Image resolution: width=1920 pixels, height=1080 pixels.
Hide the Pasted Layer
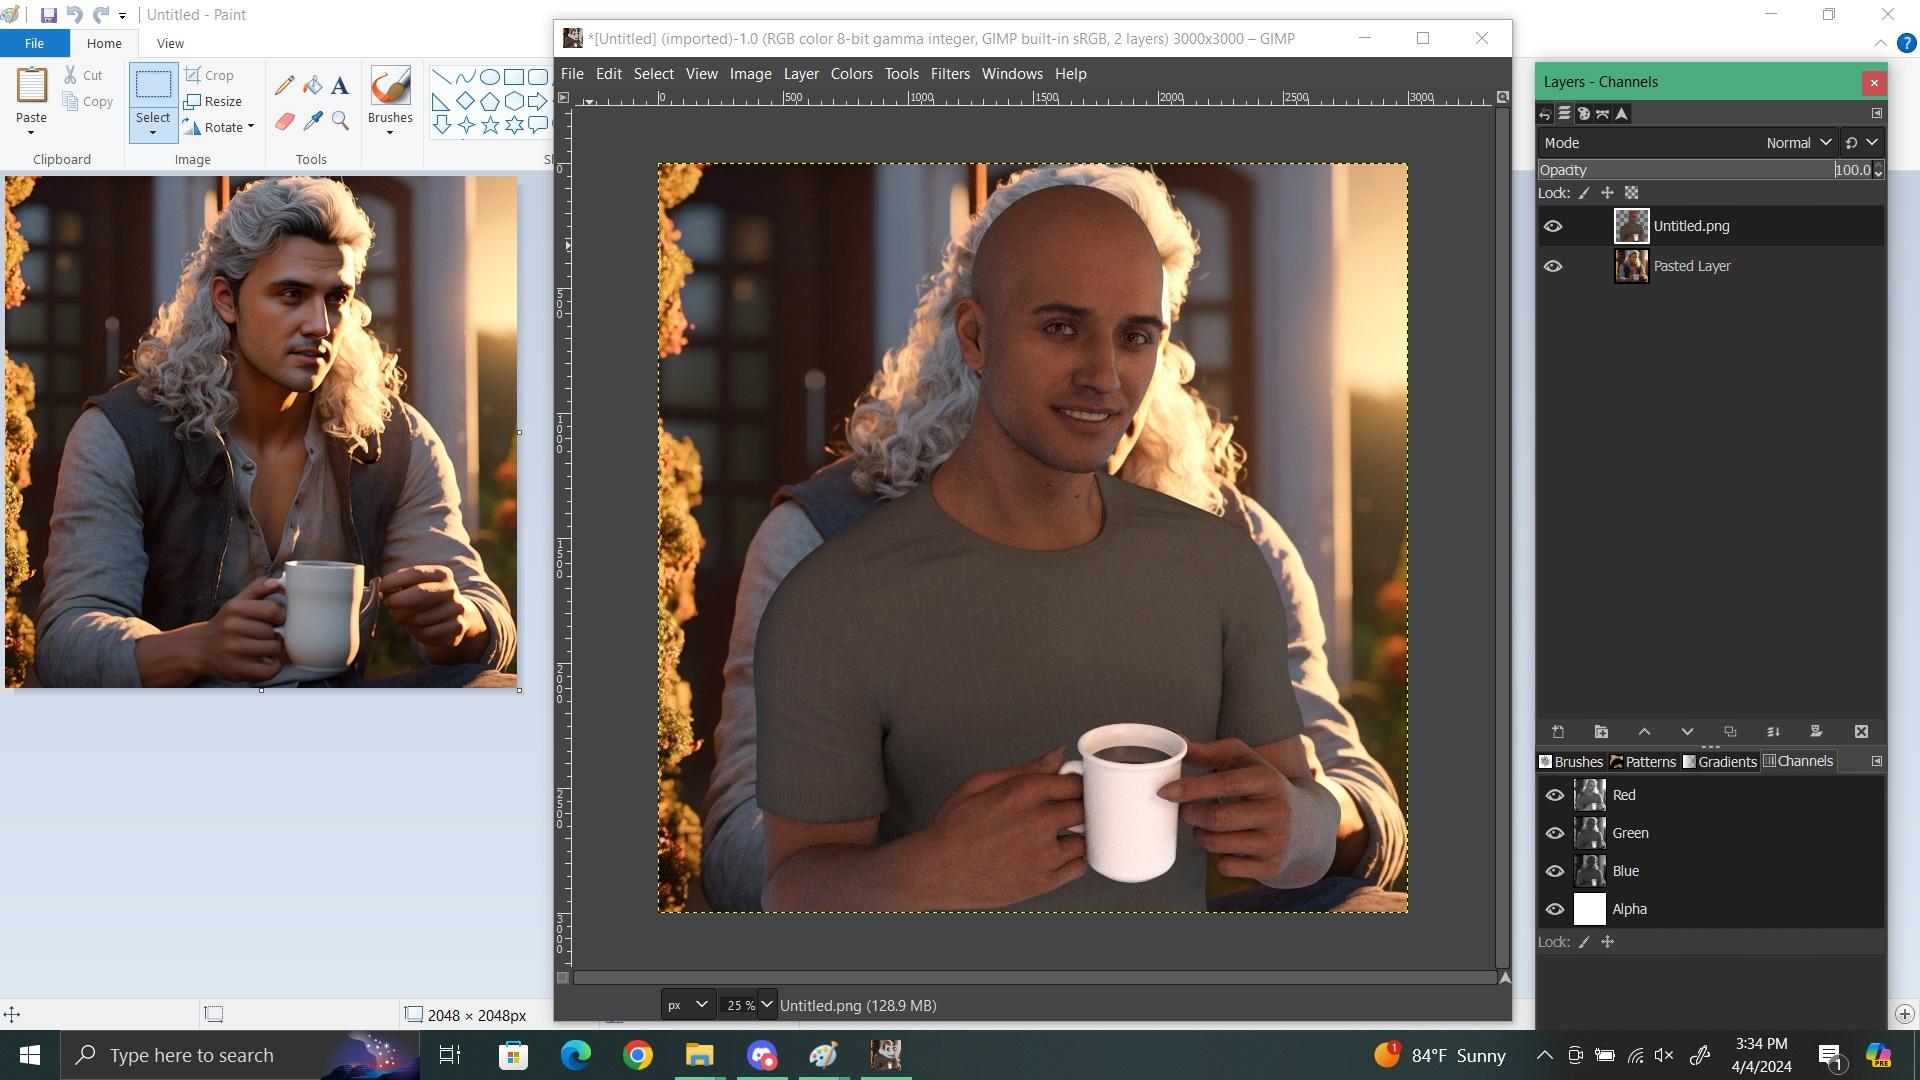click(x=1553, y=266)
